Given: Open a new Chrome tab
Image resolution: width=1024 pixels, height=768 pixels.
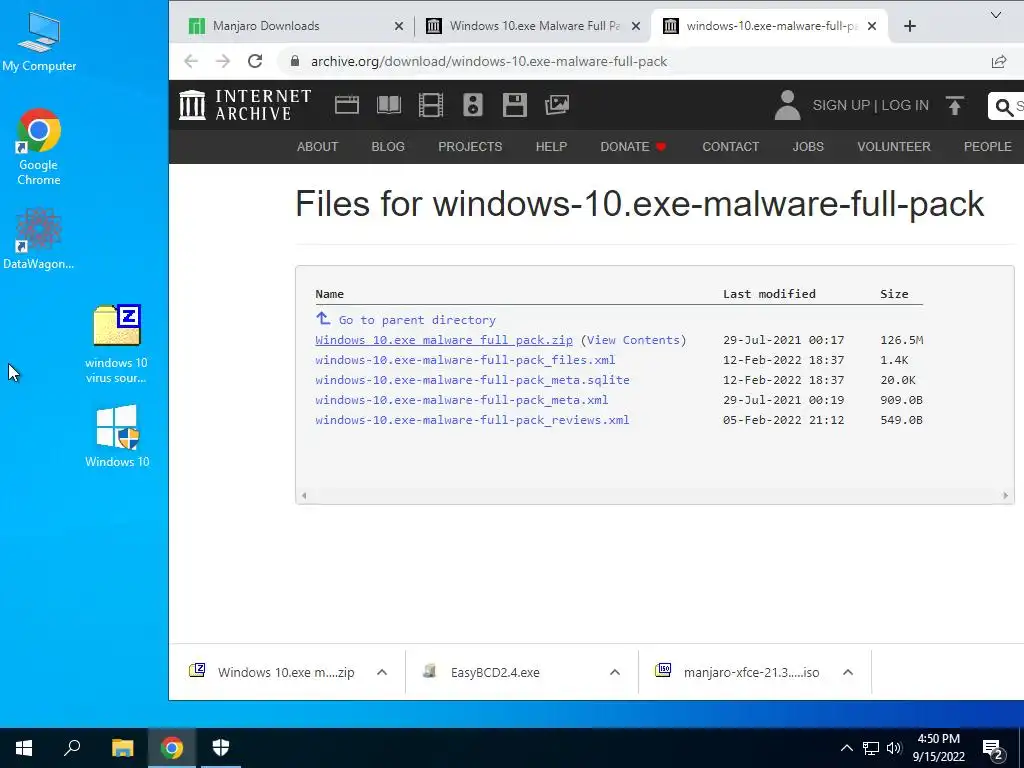Looking at the screenshot, I should point(910,26).
